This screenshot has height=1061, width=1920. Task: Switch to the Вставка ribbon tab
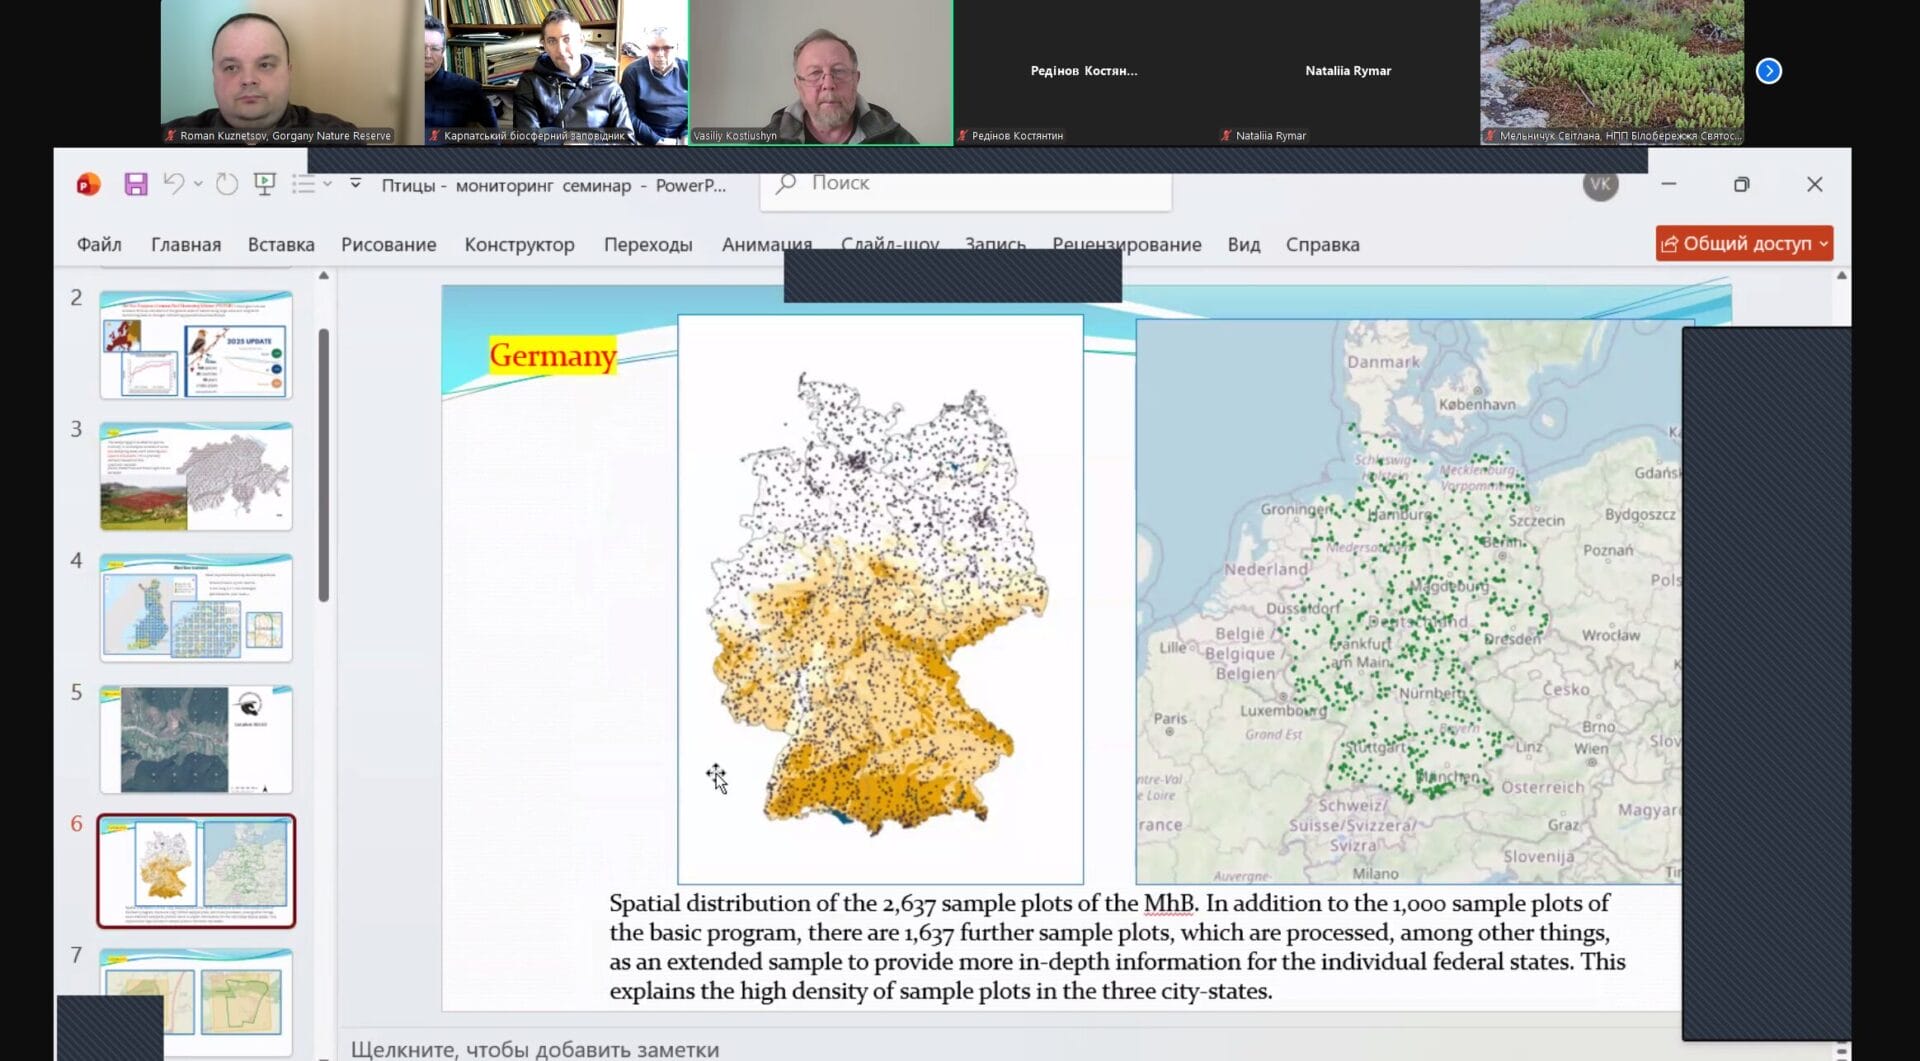pos(281,245)
